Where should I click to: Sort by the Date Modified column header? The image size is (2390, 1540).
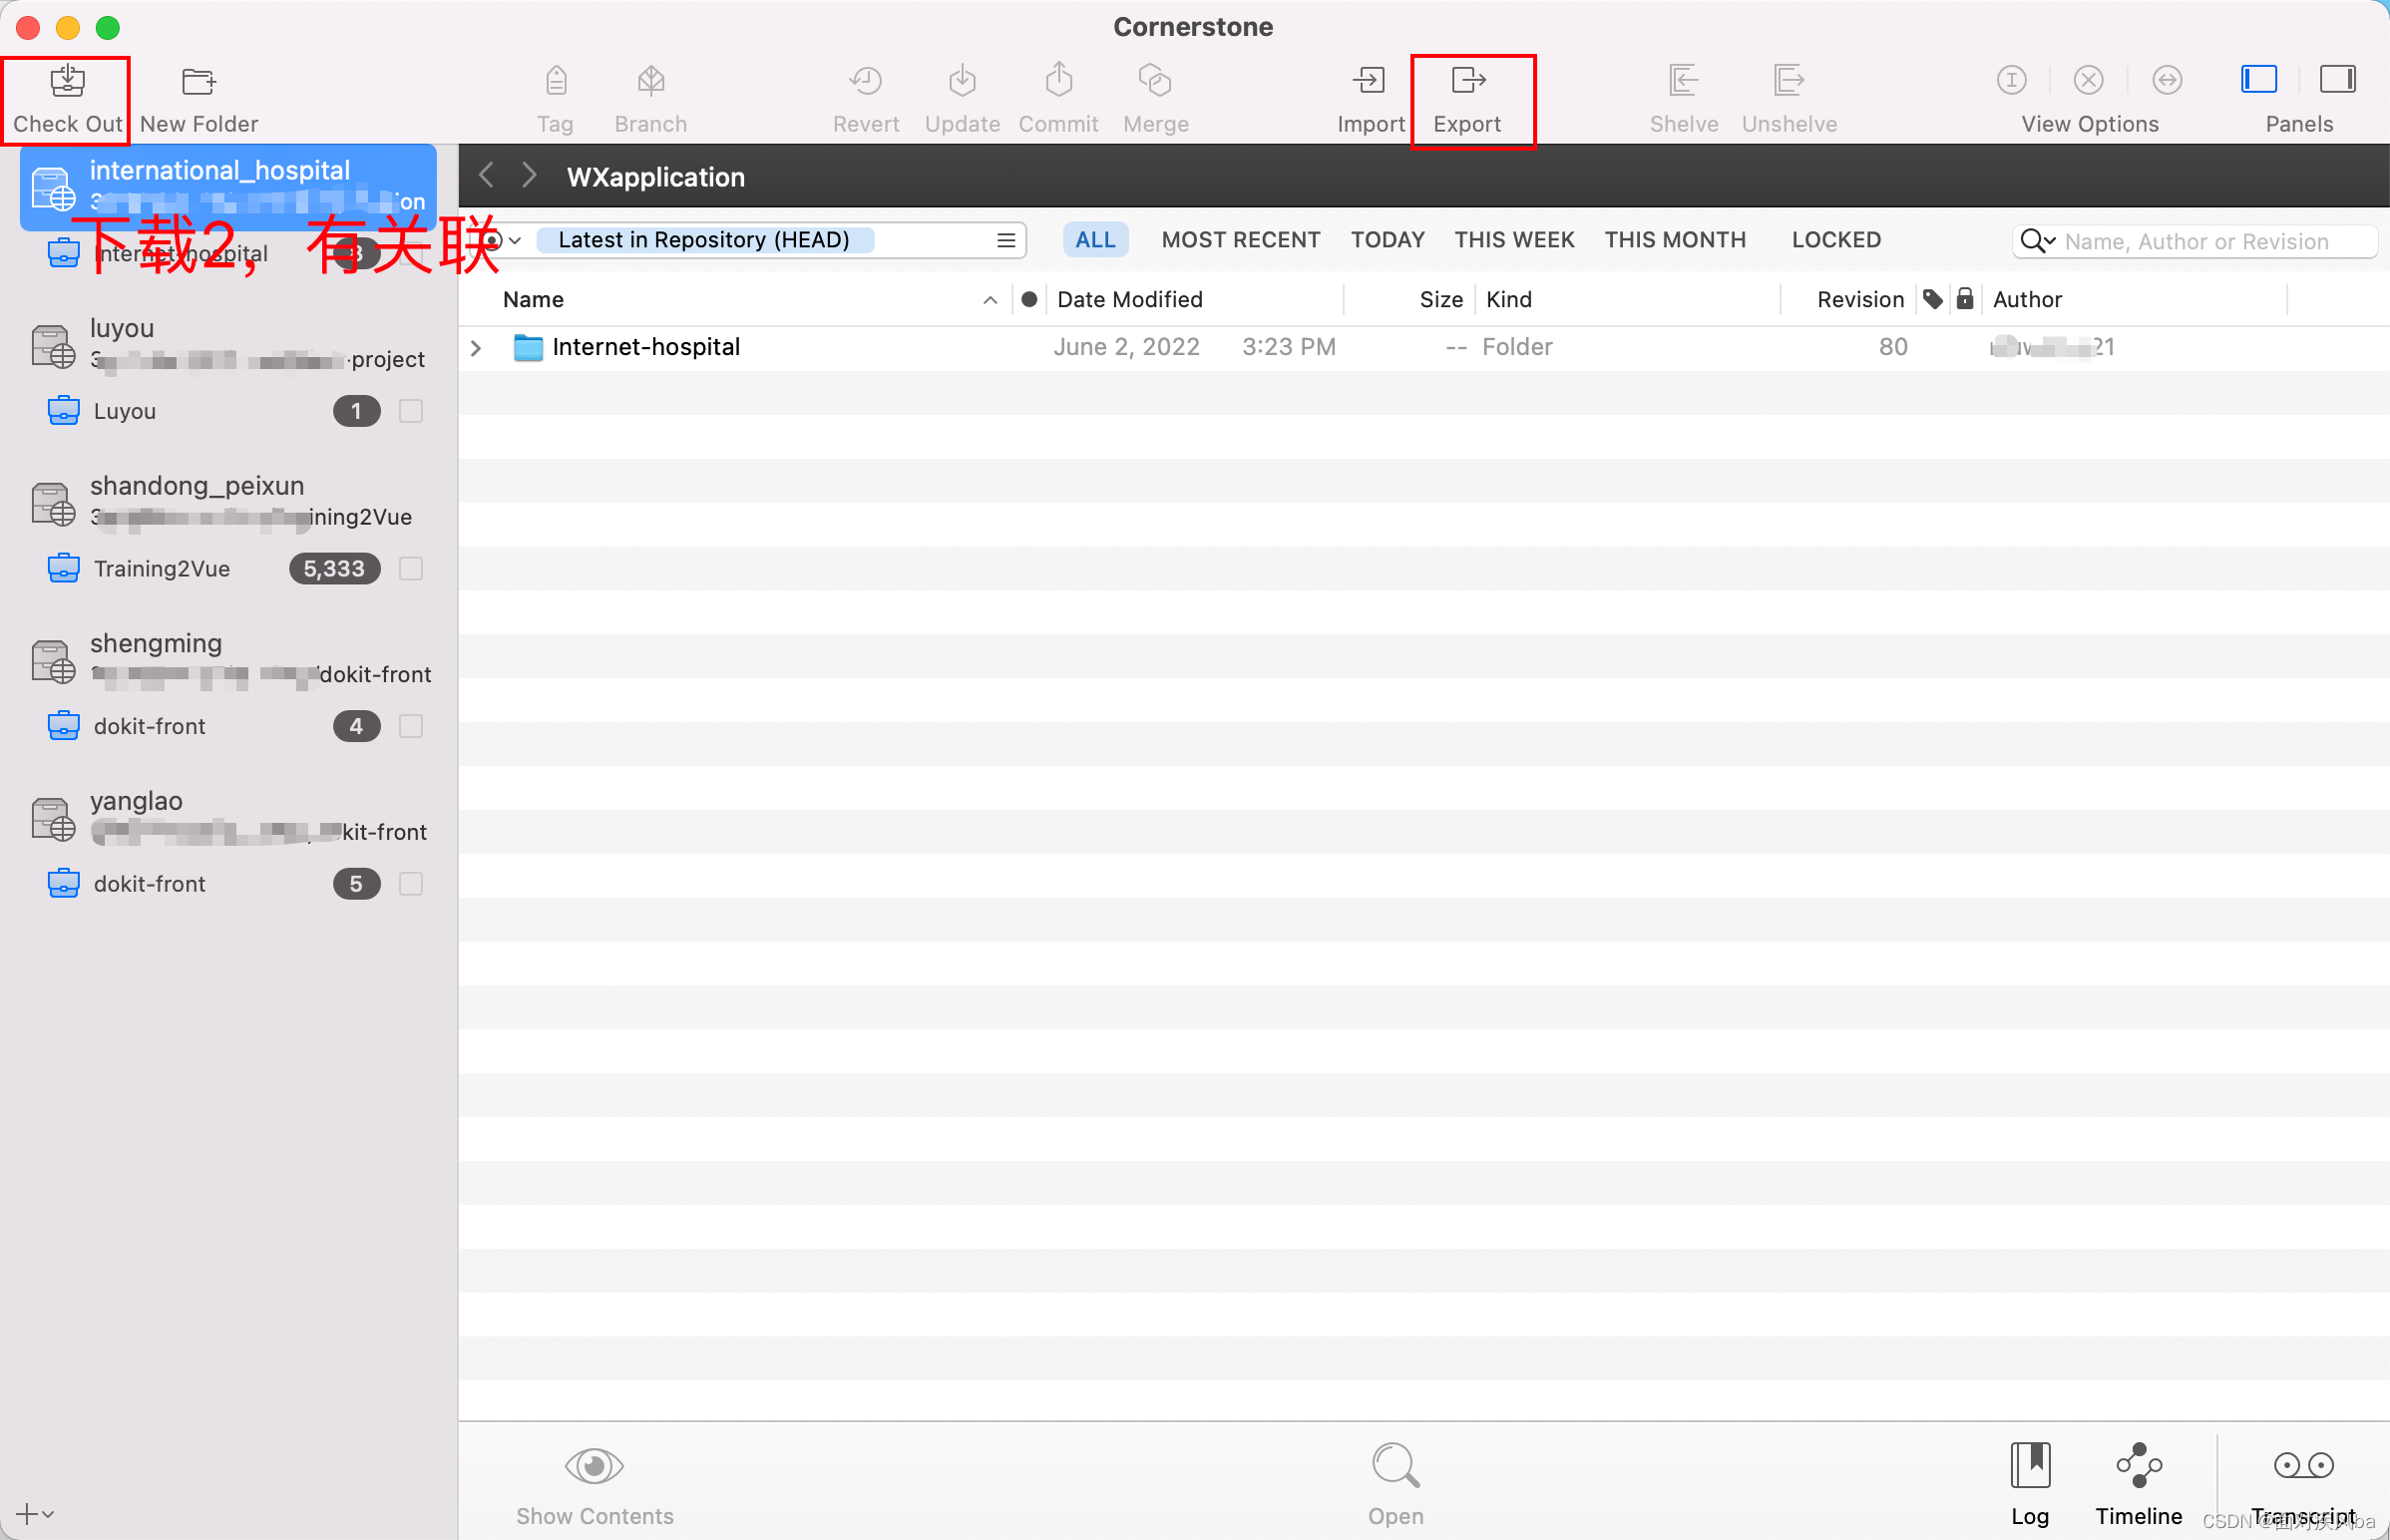click(1129, 300)
